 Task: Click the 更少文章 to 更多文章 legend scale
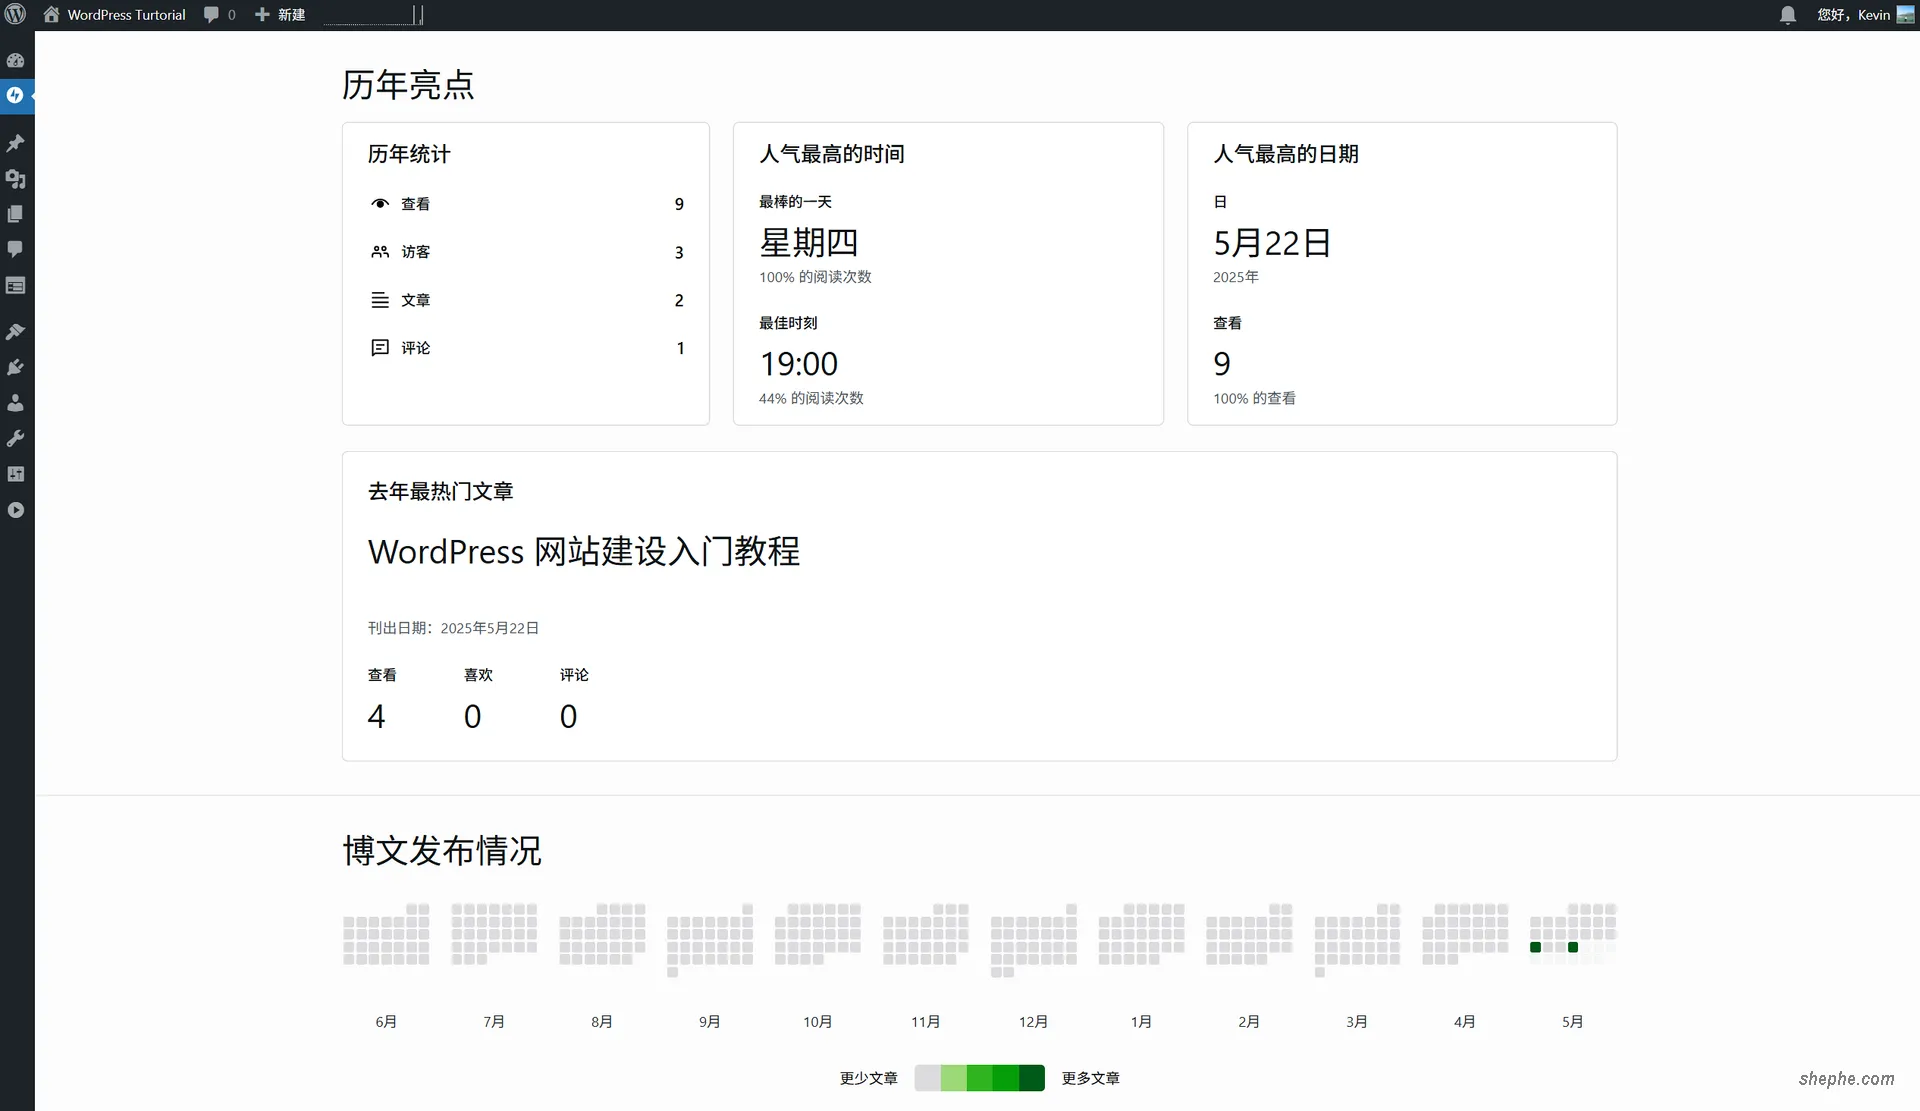[980, 1078]
